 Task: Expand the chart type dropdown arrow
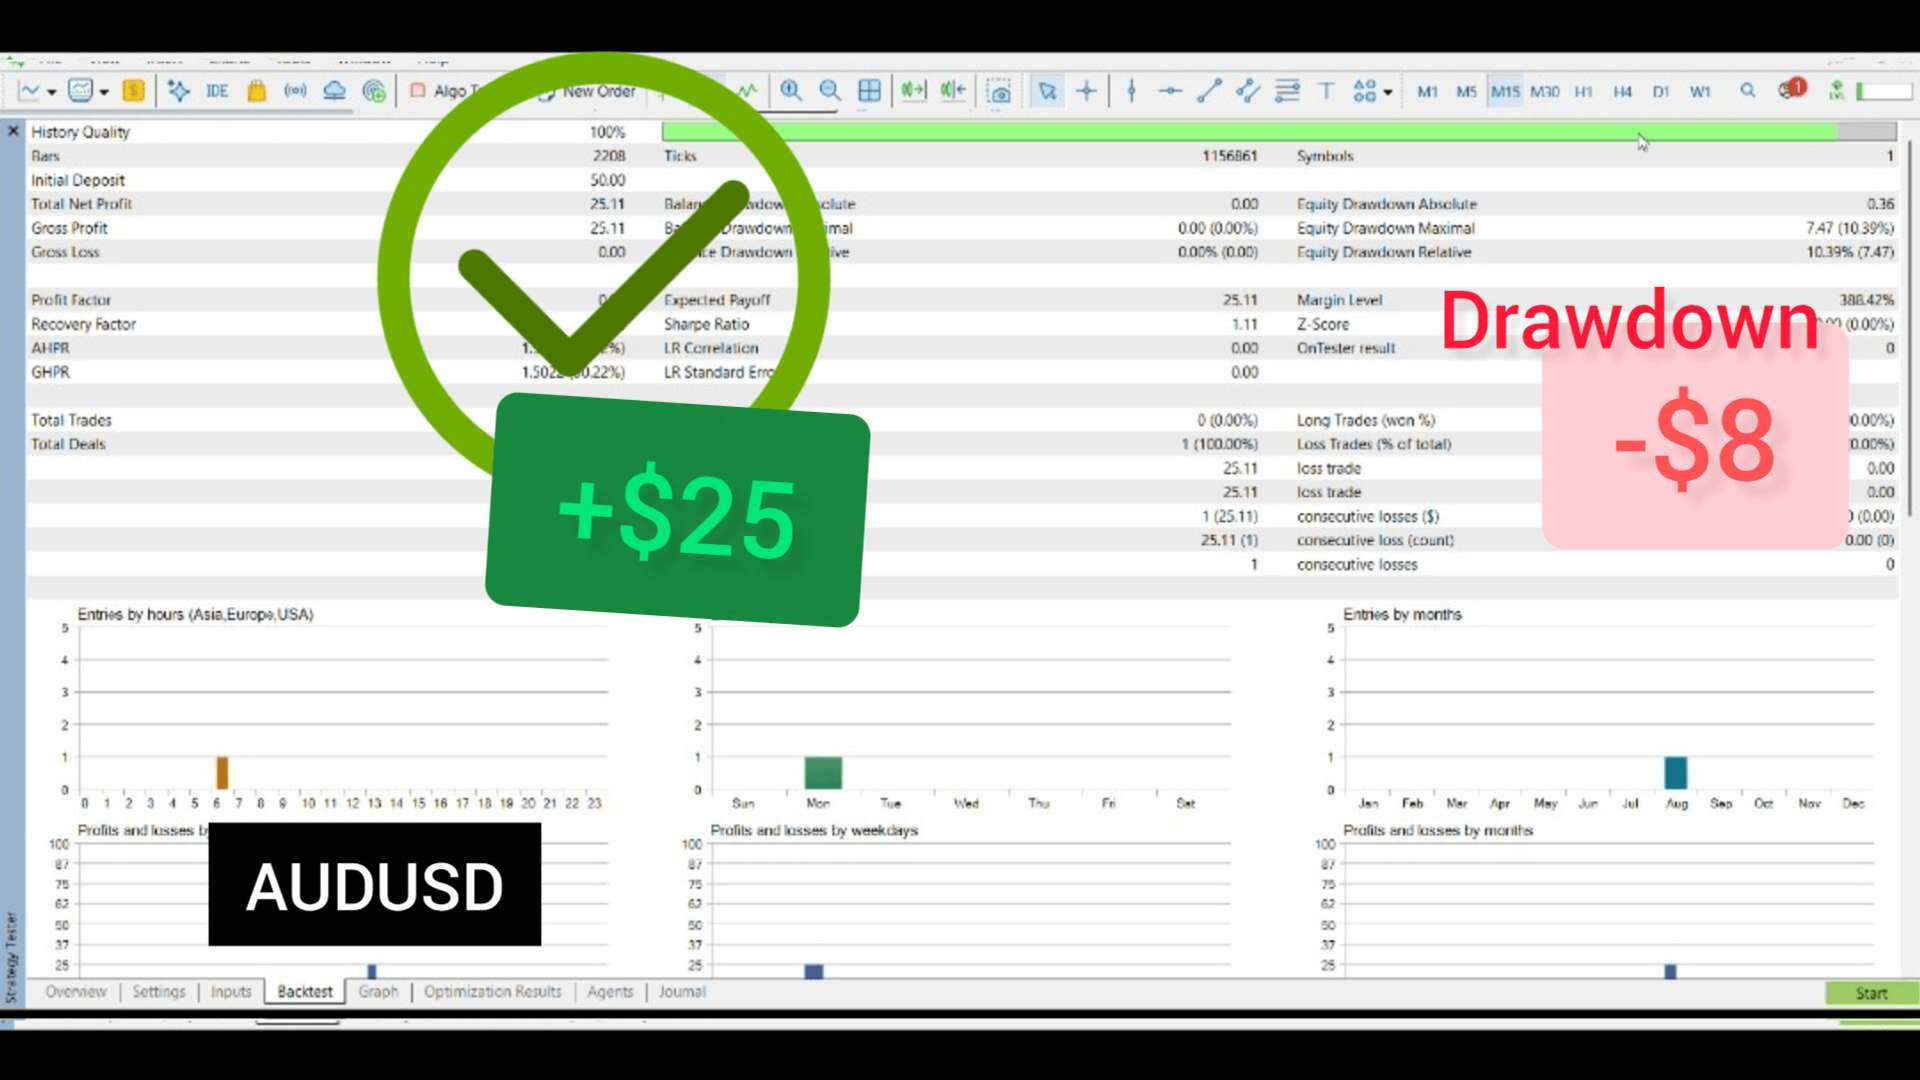pyautogui.click(x=51, y=92)
